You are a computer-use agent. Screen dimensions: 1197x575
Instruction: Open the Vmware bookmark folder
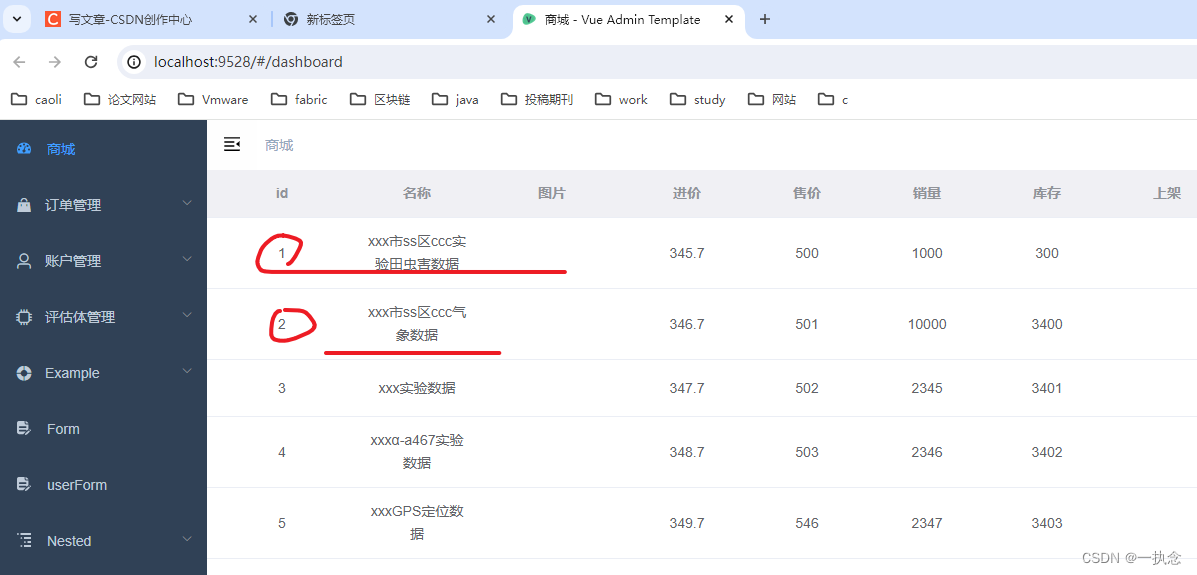click(213, 99)
